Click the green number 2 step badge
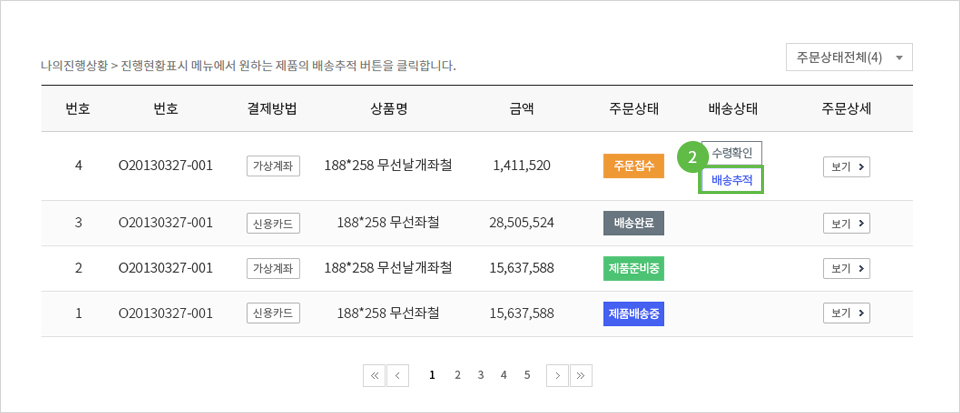Image resolution: width=960 pixels, height=413 pixels. tap(689, 157)
